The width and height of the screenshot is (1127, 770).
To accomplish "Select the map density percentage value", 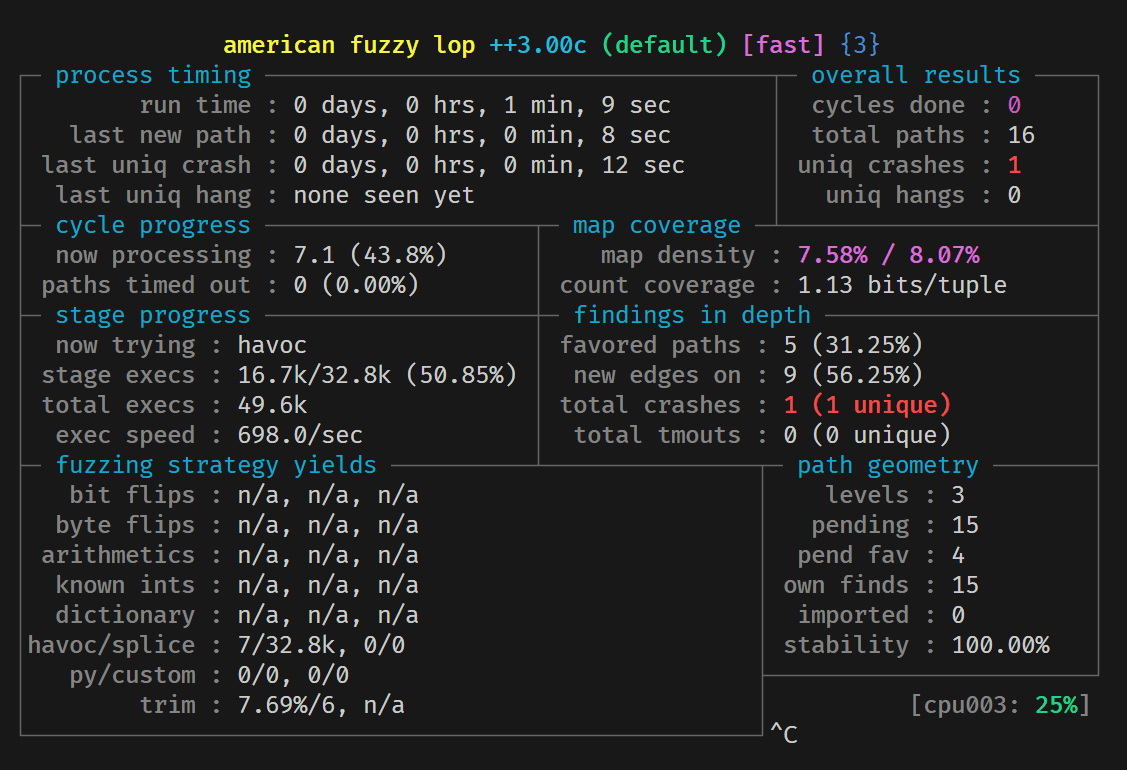I will point(888,255).
